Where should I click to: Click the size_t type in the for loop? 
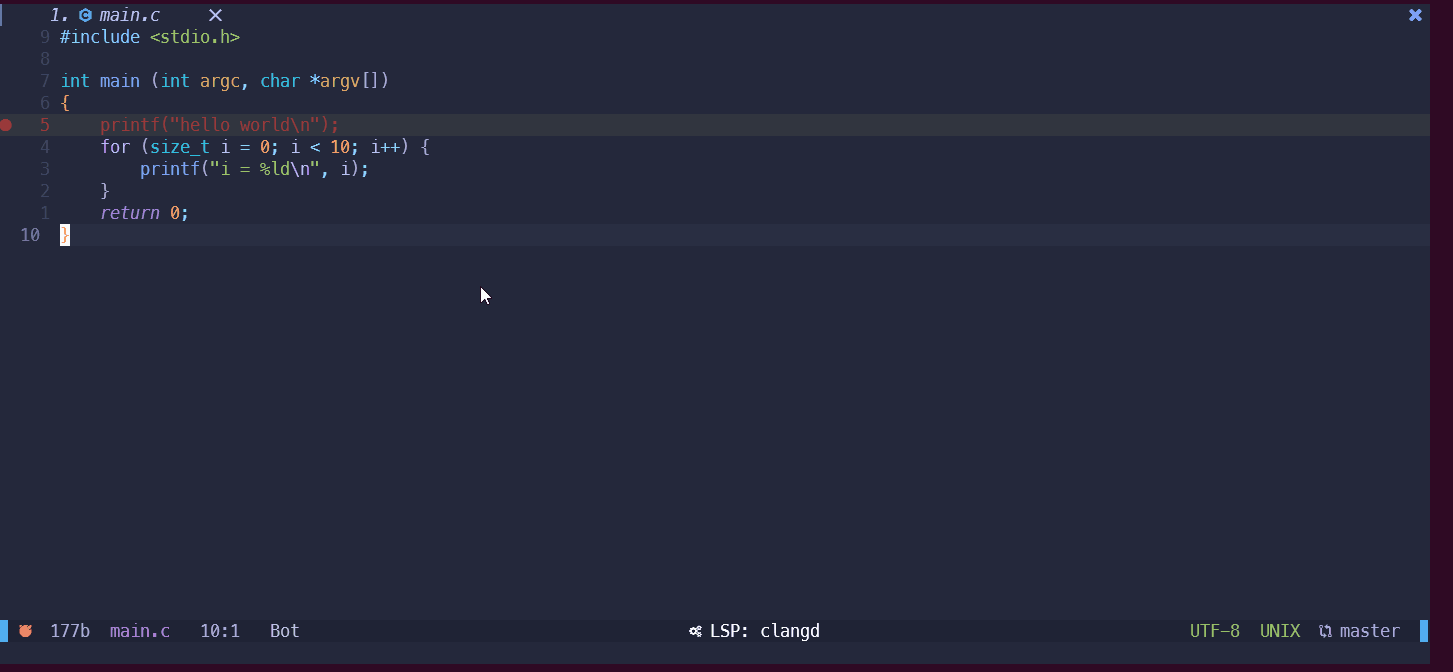[180, 147]
